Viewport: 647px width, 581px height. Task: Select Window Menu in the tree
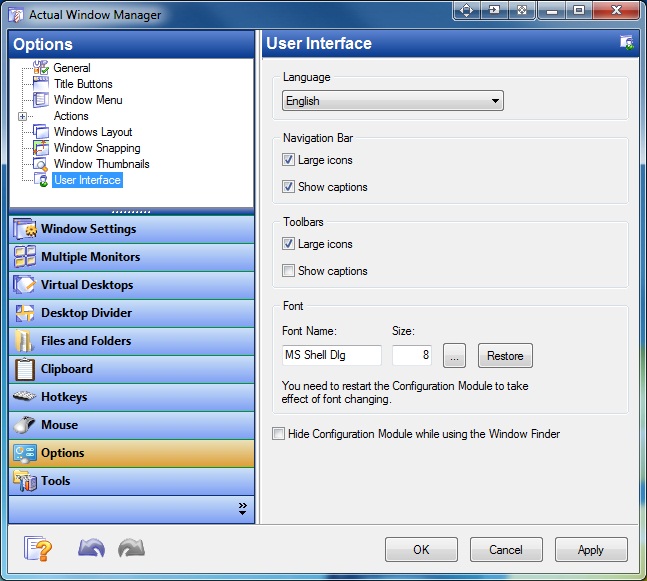[88, 100]
